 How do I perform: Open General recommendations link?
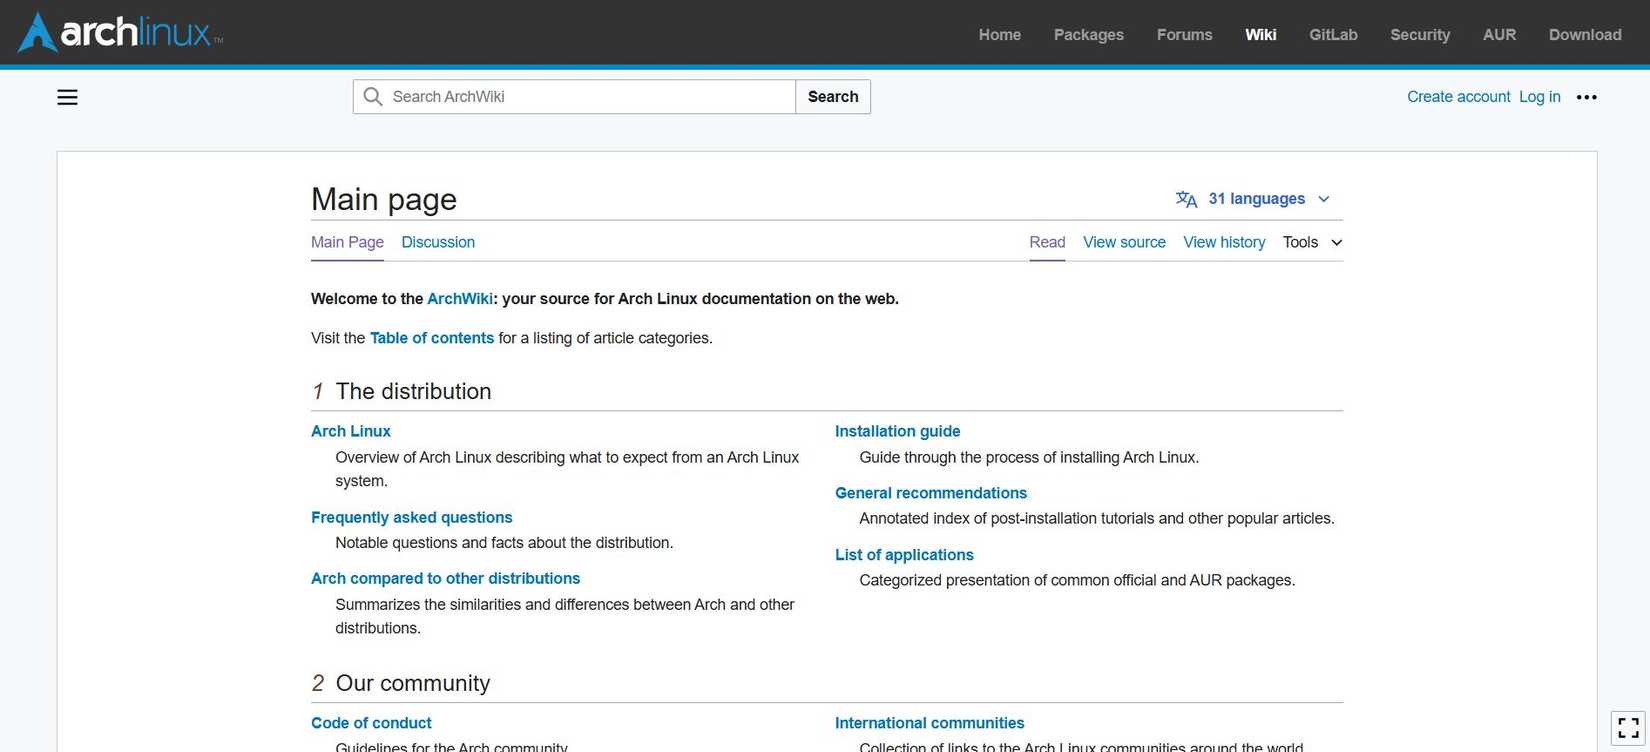(931, 493)
